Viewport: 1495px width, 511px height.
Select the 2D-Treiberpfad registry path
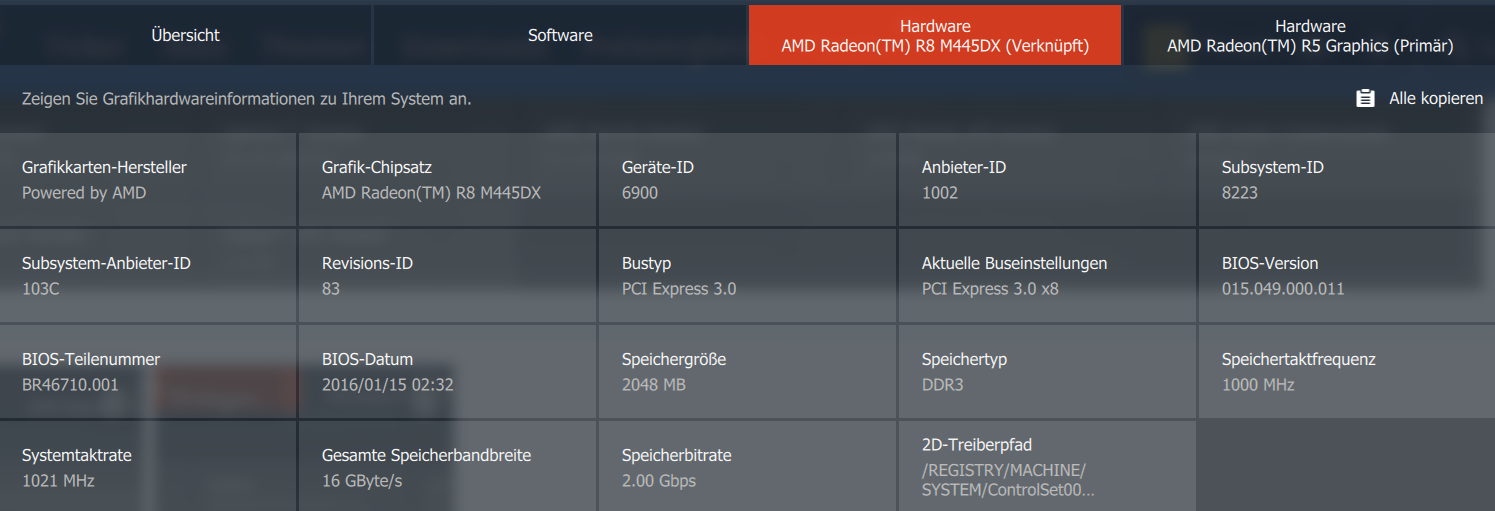click(1008, 481)
